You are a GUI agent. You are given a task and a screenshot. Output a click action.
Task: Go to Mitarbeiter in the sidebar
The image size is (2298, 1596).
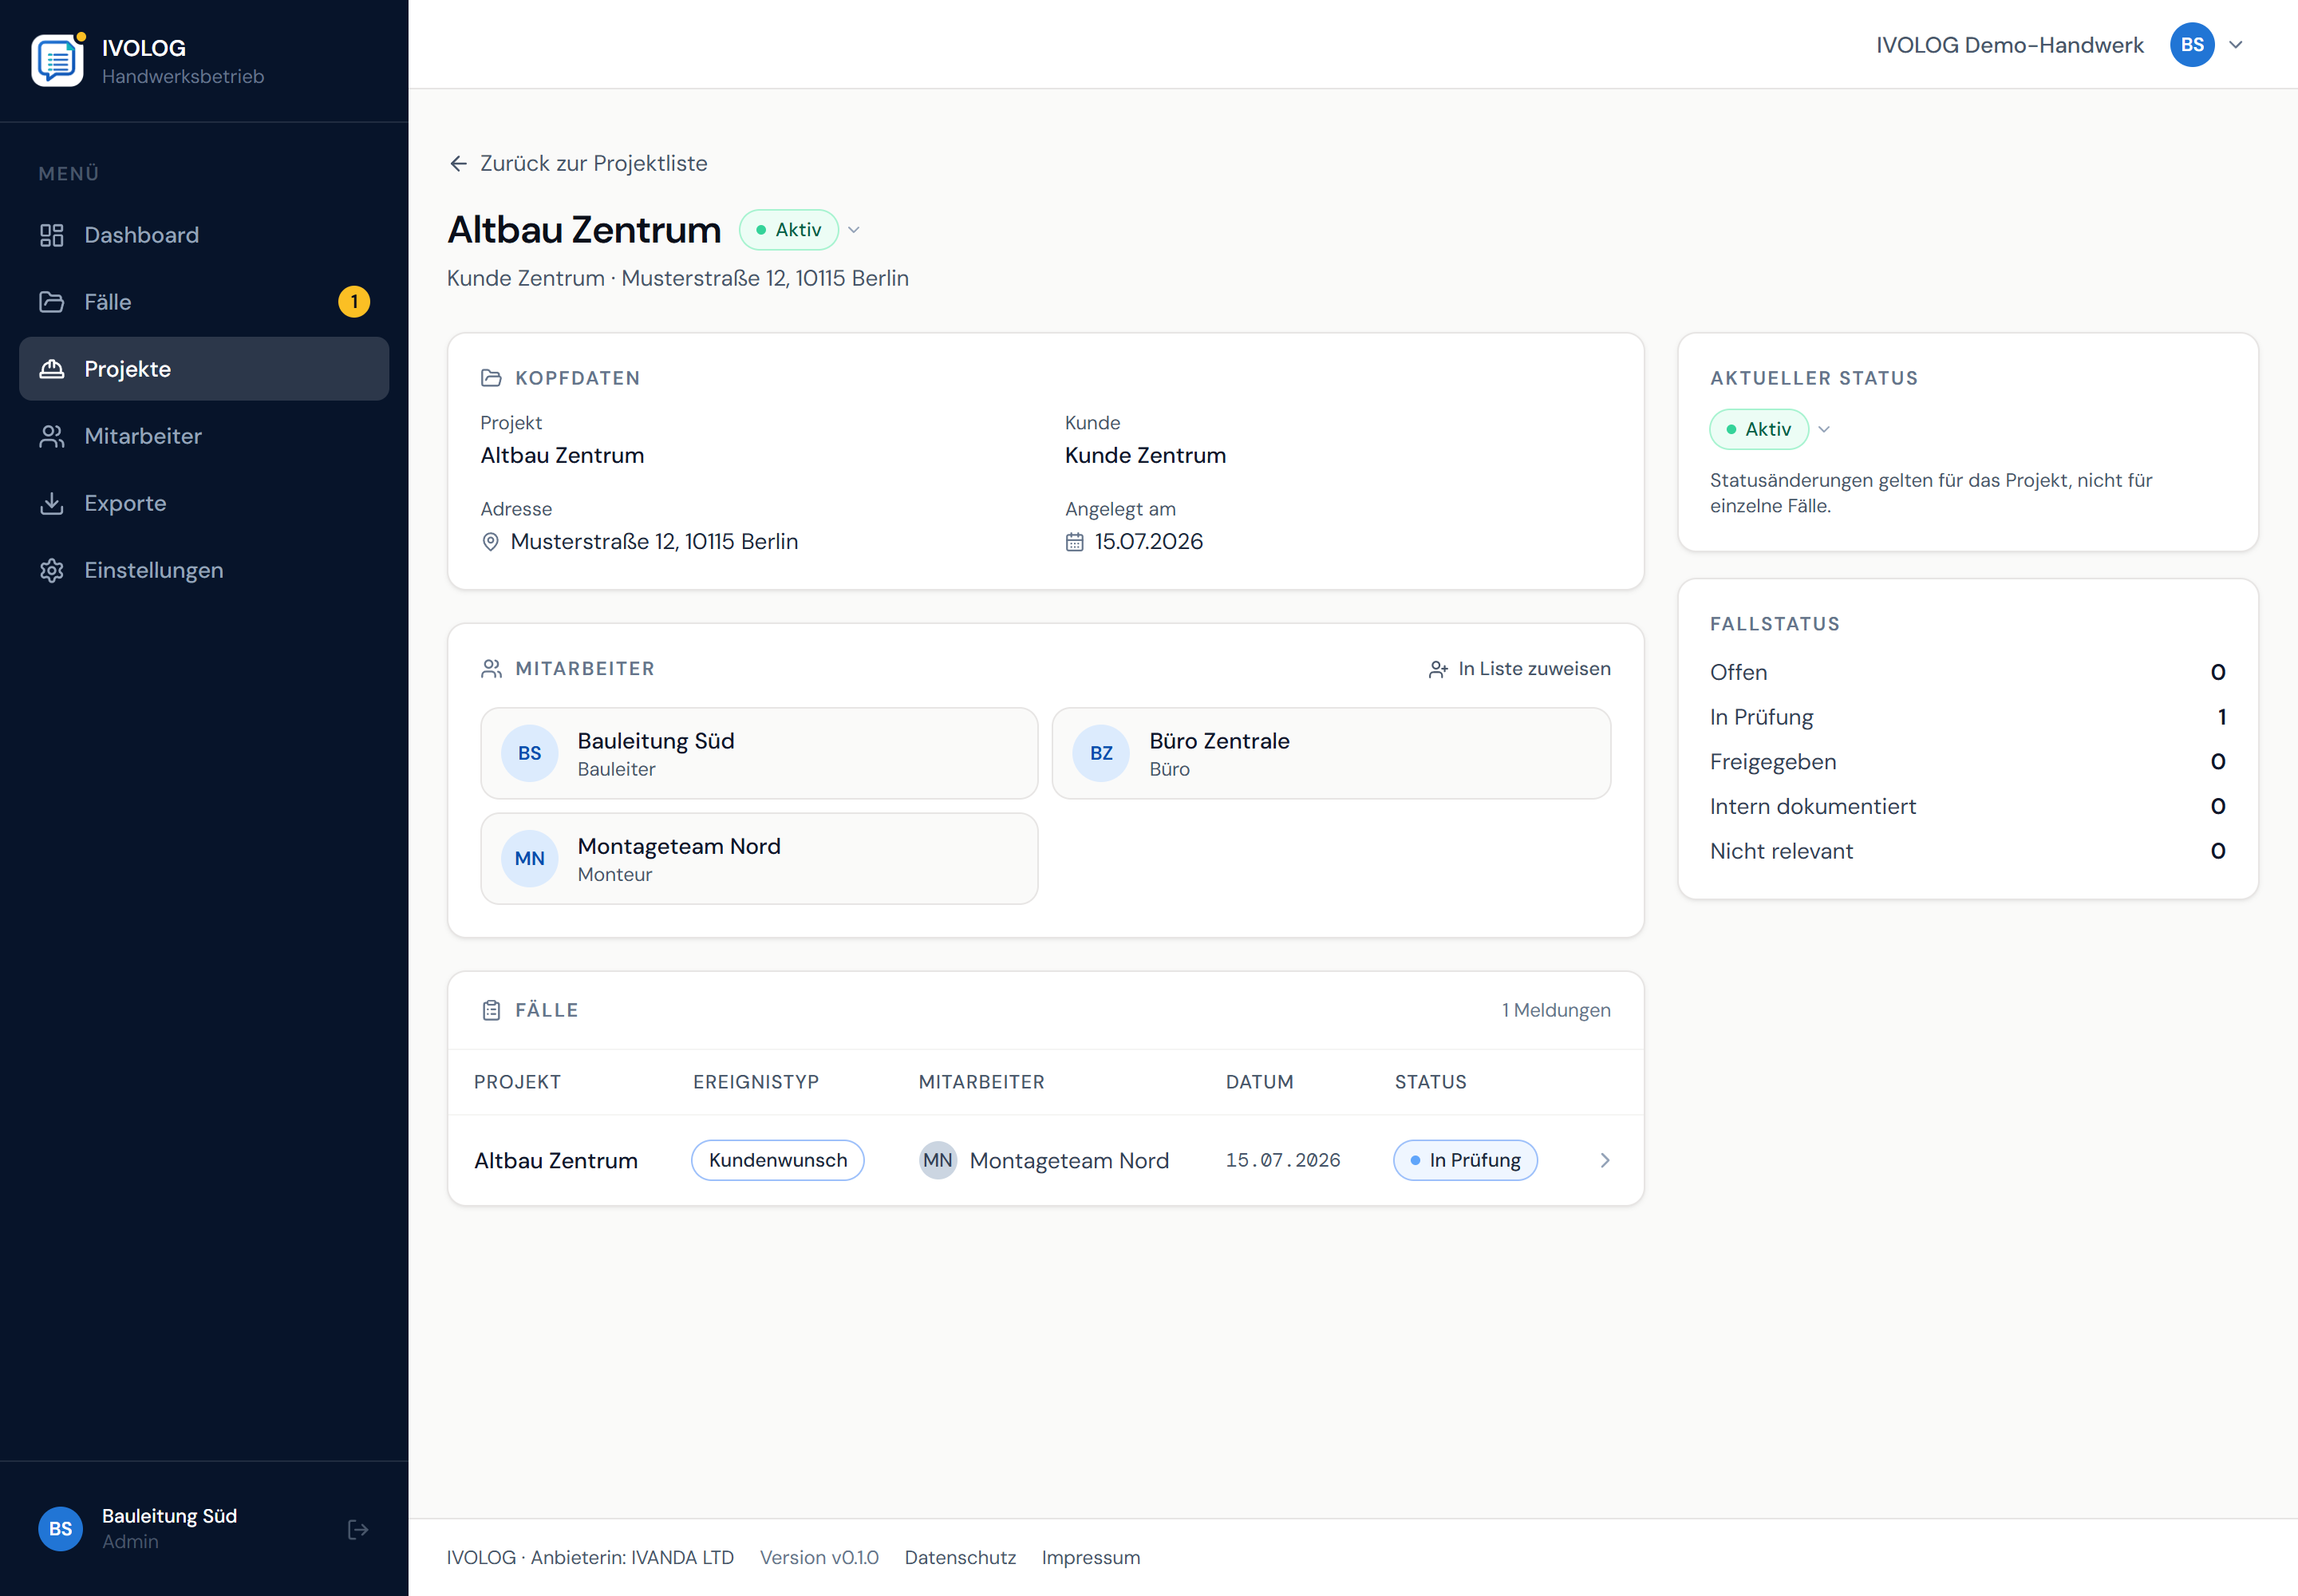point(204,436)
